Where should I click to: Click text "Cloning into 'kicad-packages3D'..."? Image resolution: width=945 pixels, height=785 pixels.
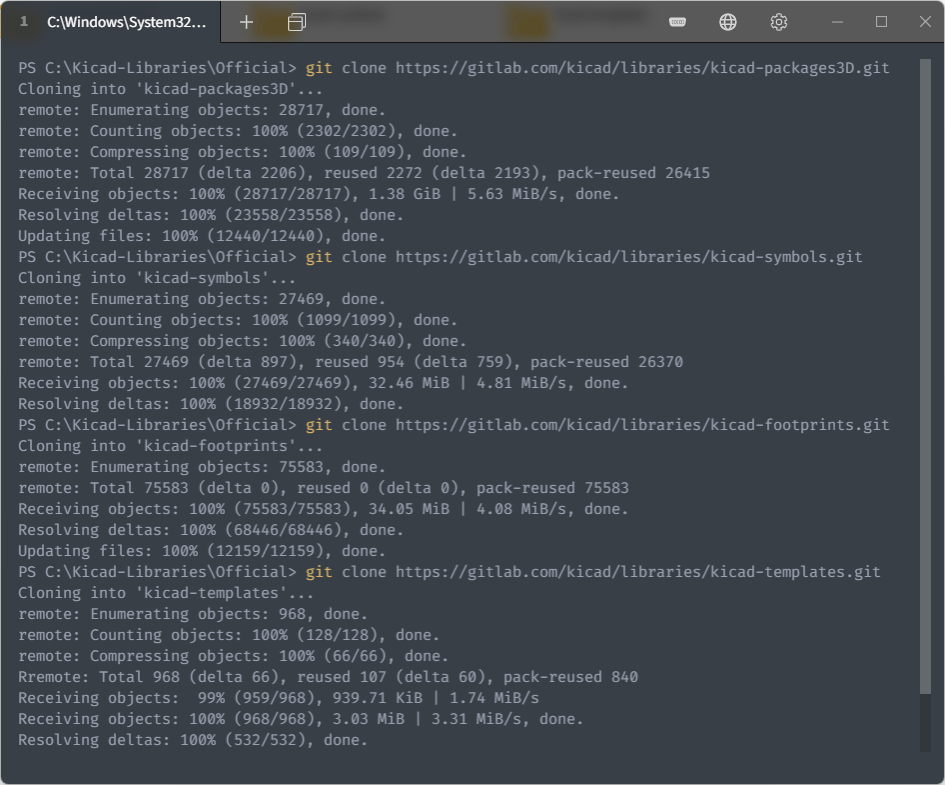coord(171,89)
